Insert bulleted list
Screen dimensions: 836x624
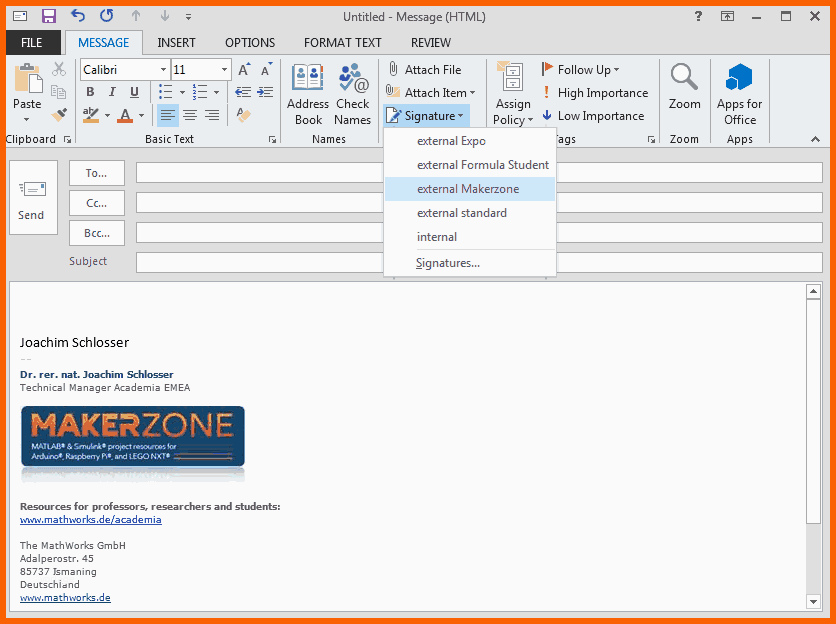(166, 92)
